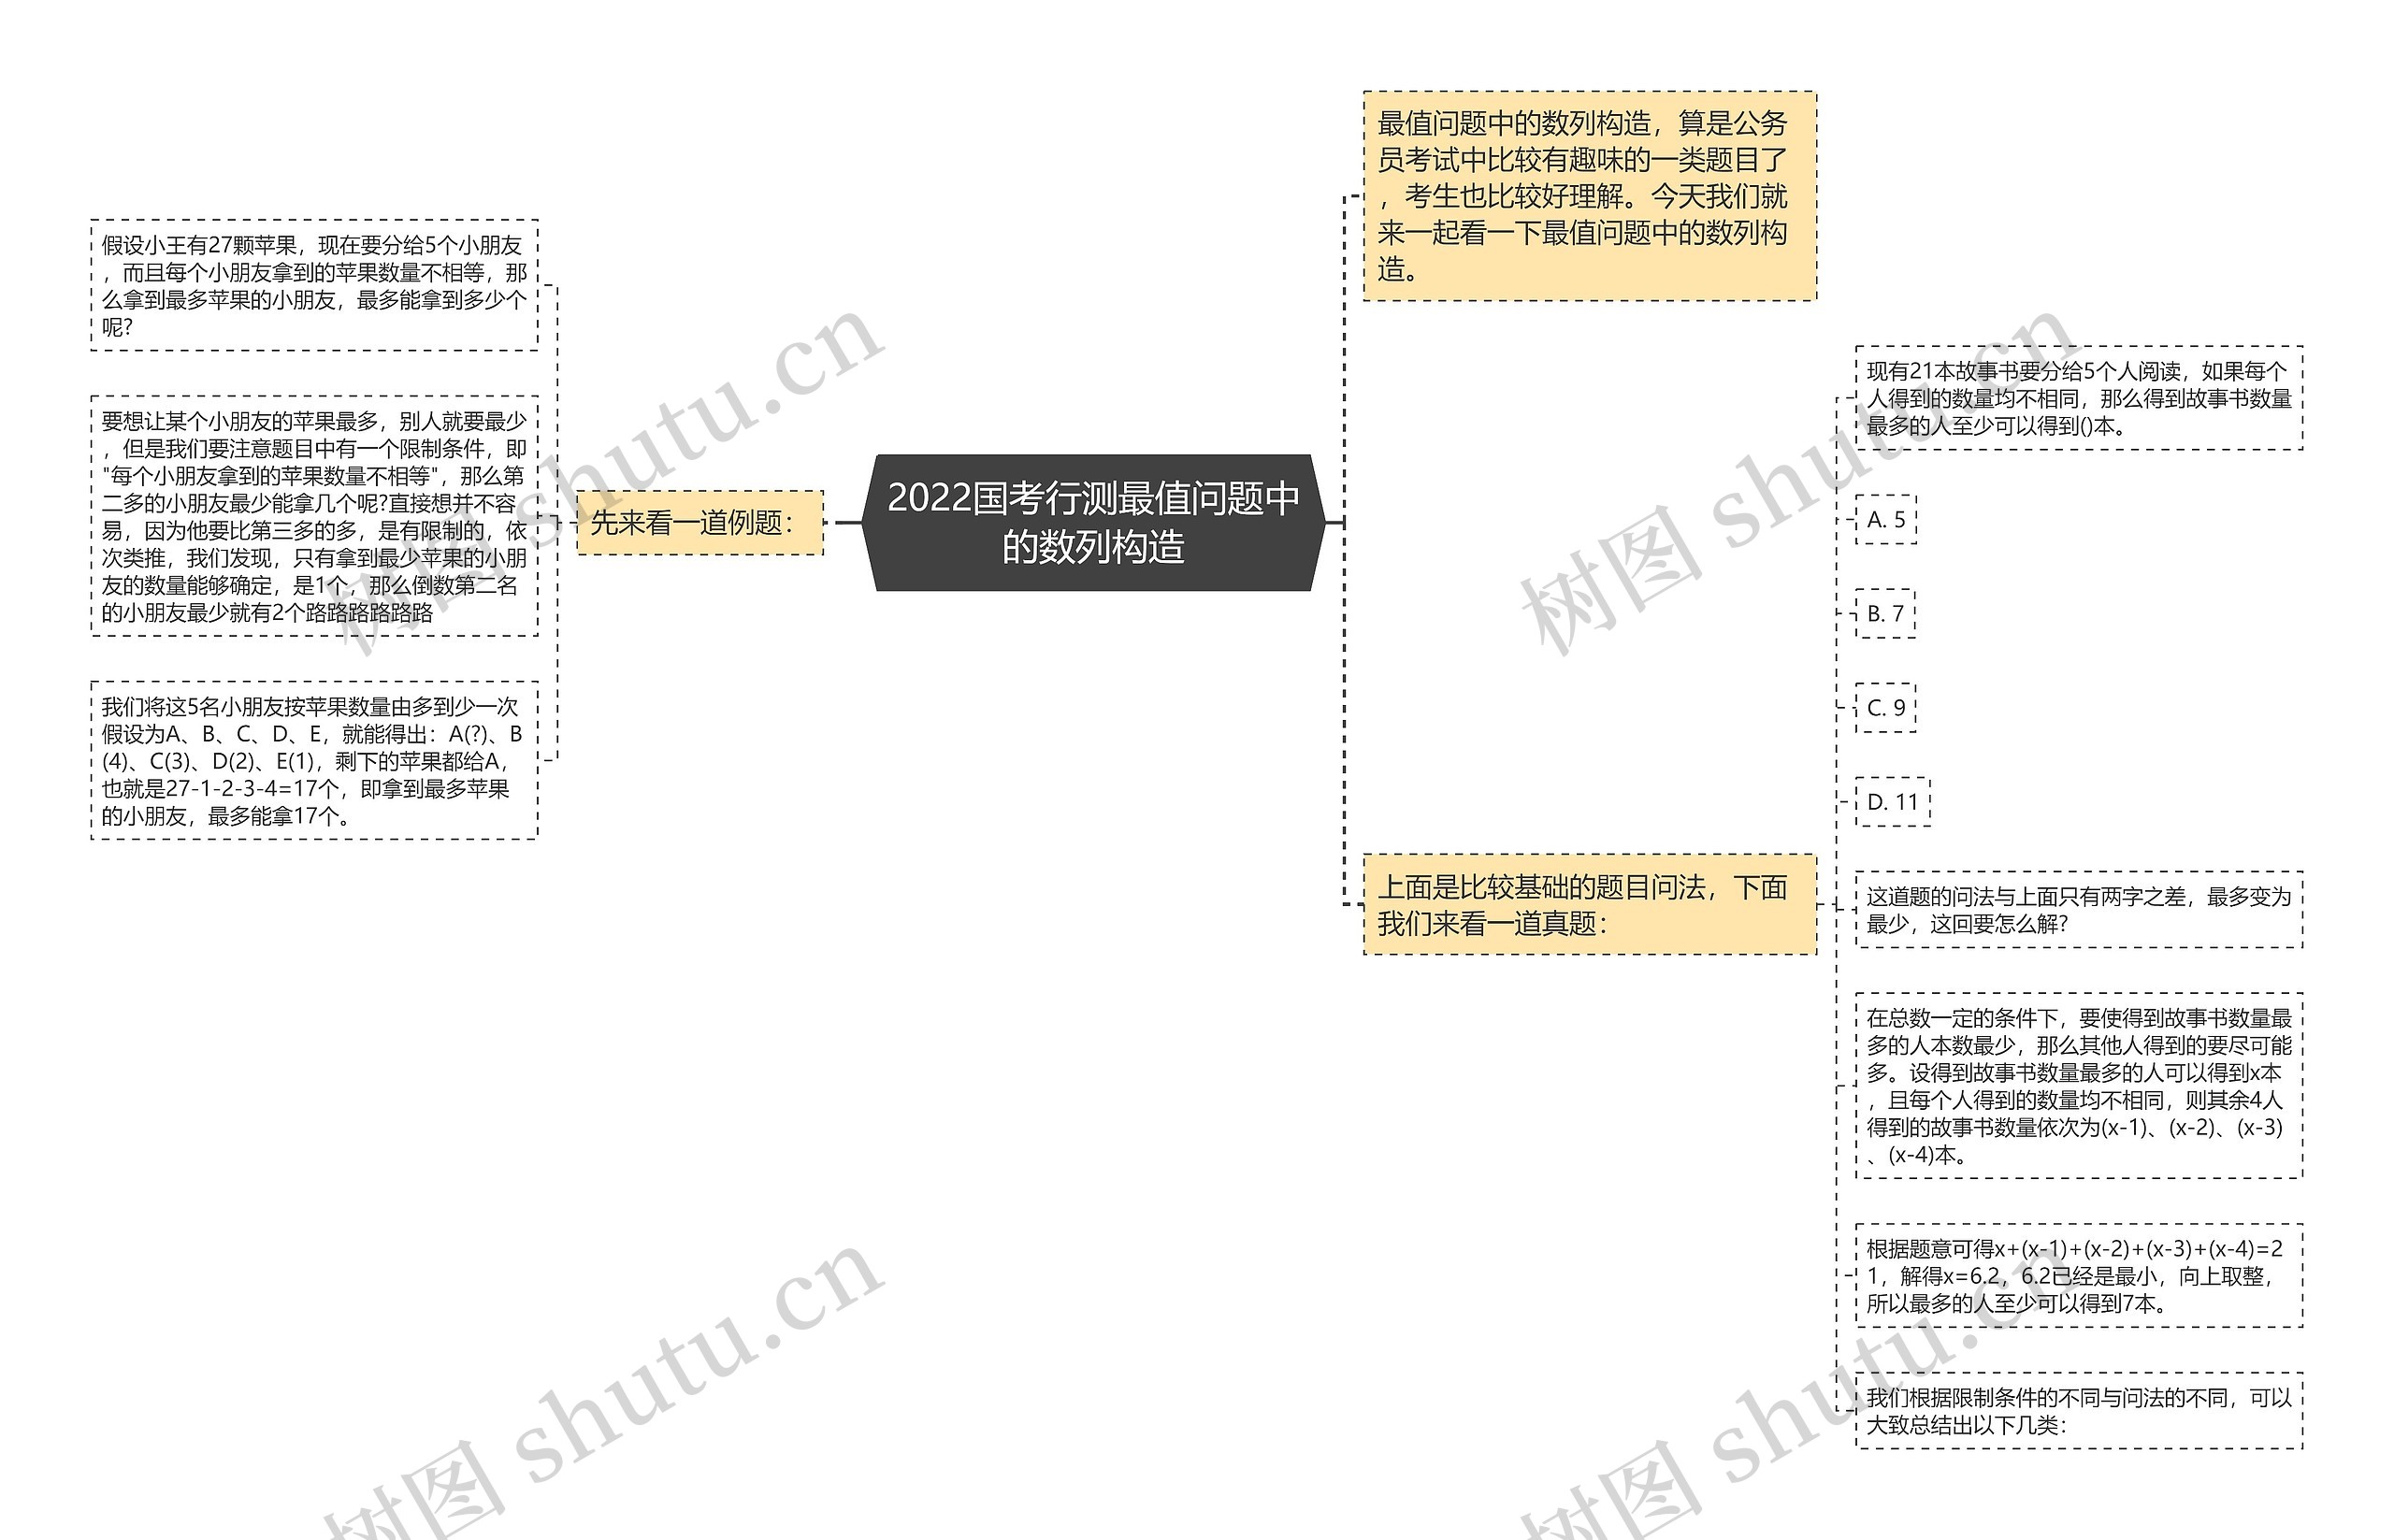The height and width of the screenshot is (1540, 2394).
Task: Select answer option 'D. 11'
Action: click(x=1892, y=801)
